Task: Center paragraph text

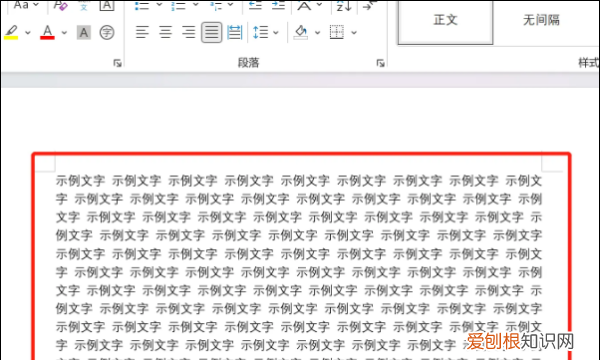Action: pyautogui.click(x=165, y=33)
